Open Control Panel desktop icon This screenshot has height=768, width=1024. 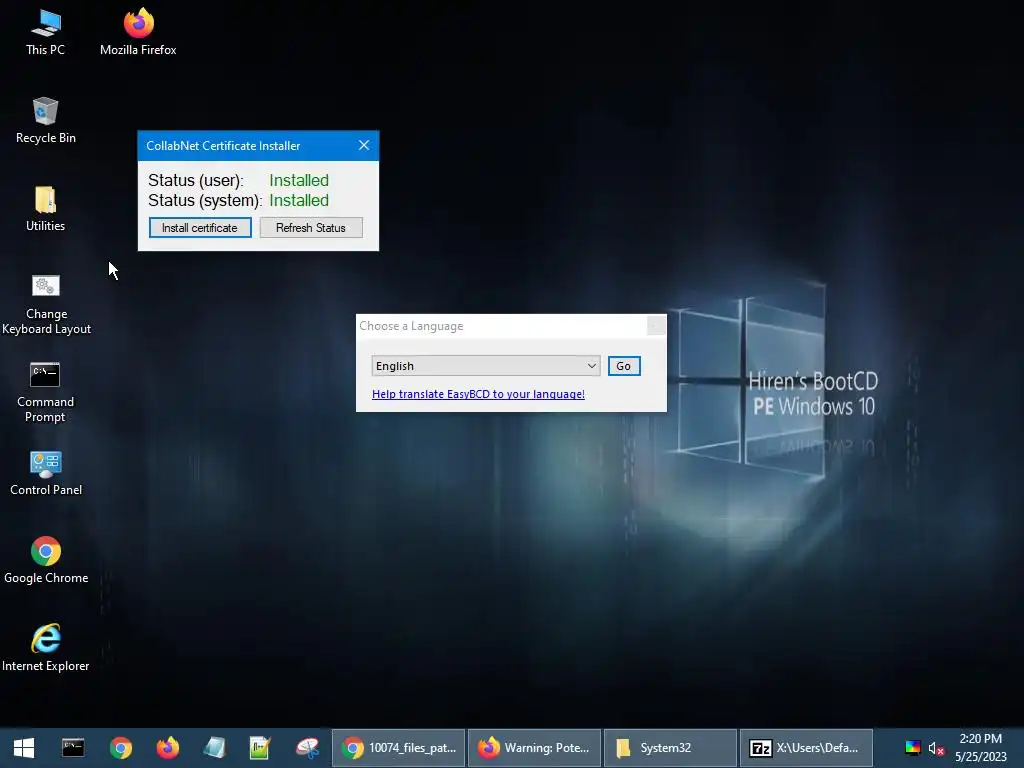pyautogui.click(x=46, y=473)
